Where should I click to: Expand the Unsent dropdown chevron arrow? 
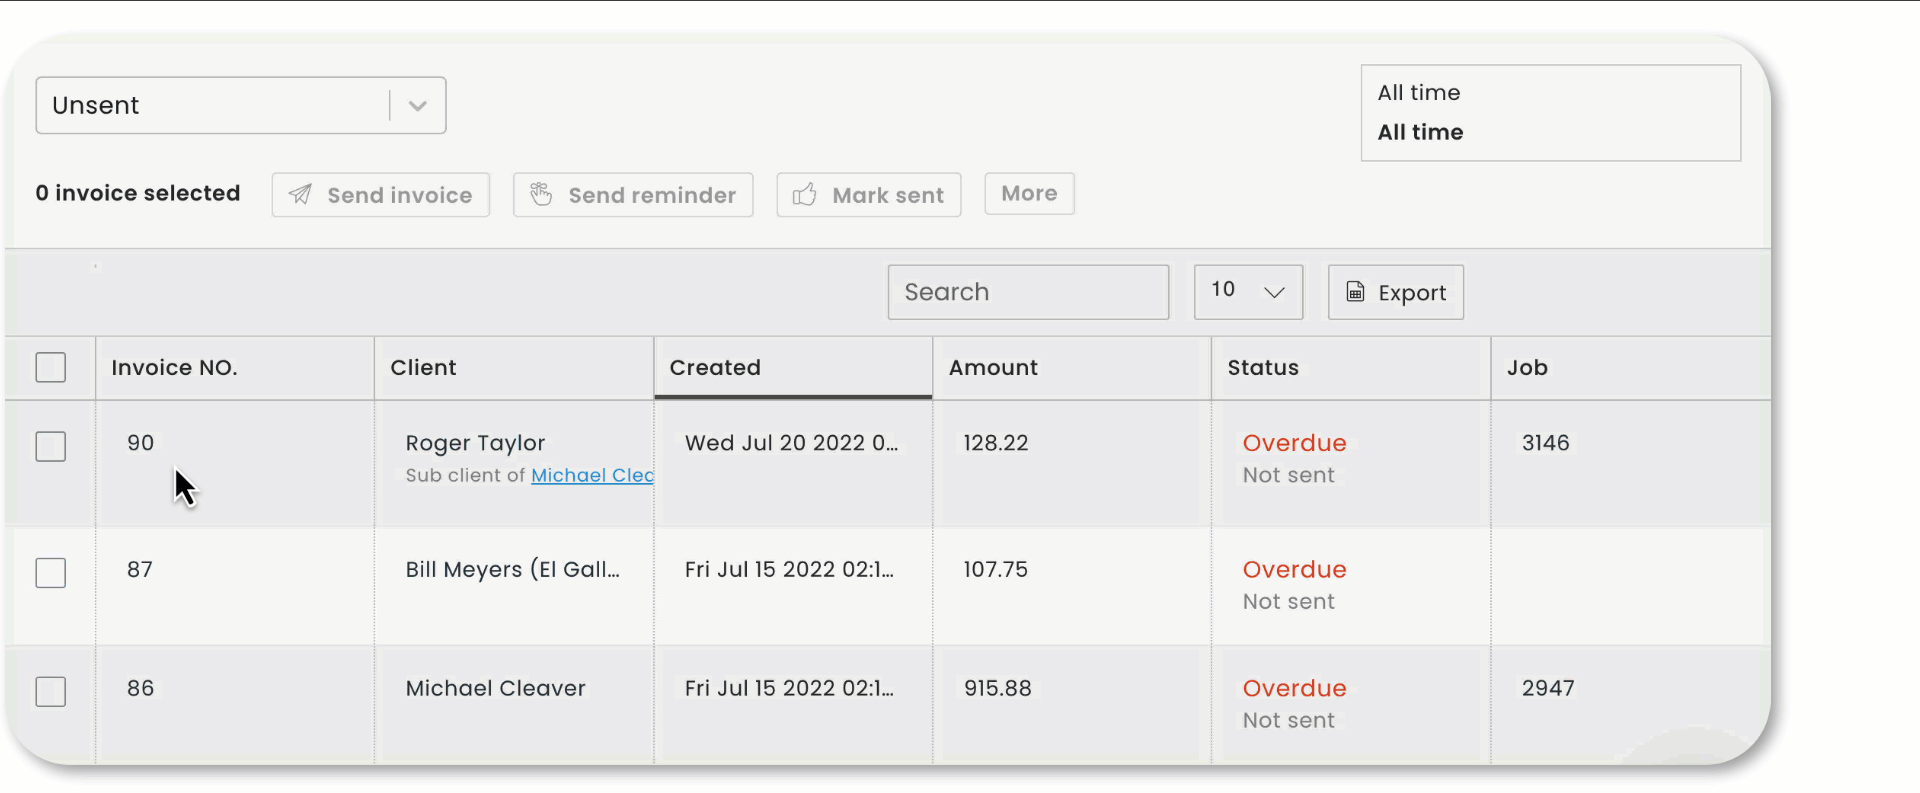point(418,105)
